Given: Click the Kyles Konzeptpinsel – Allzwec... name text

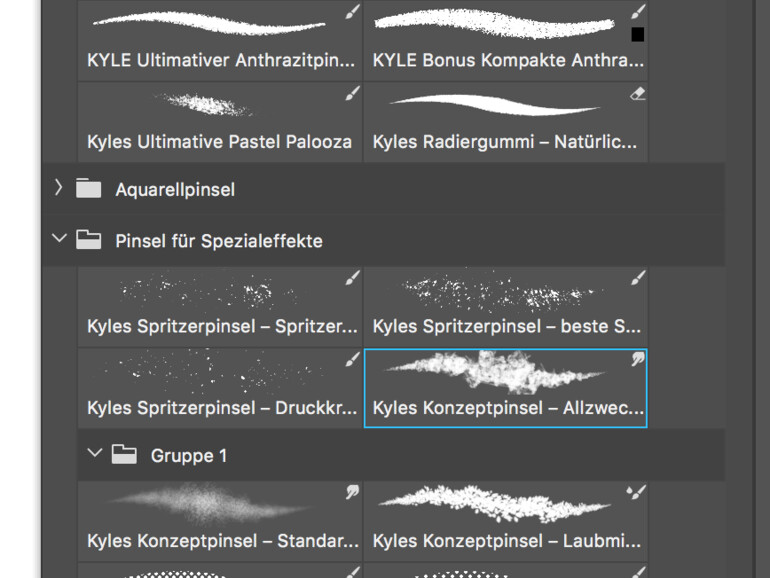Looking at the screenshot, I should point(508,408).
